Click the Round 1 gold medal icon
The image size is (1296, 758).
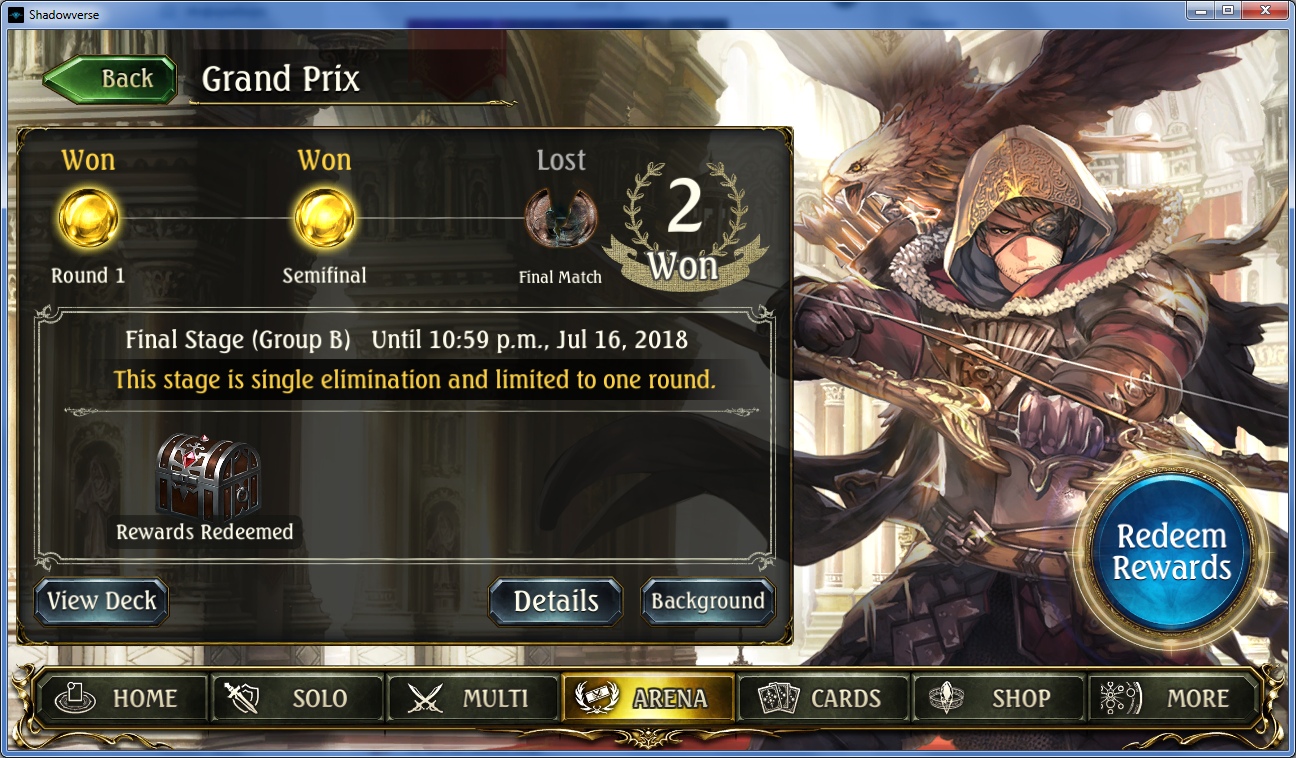(88, 217)
